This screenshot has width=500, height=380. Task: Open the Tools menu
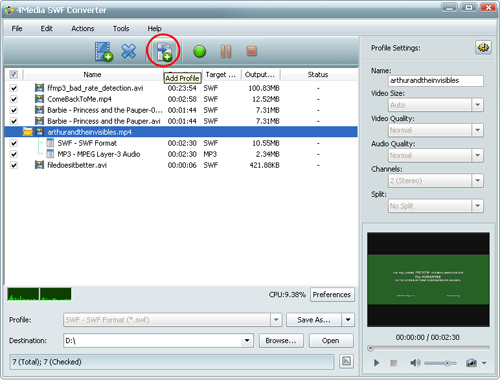(121, 29)
